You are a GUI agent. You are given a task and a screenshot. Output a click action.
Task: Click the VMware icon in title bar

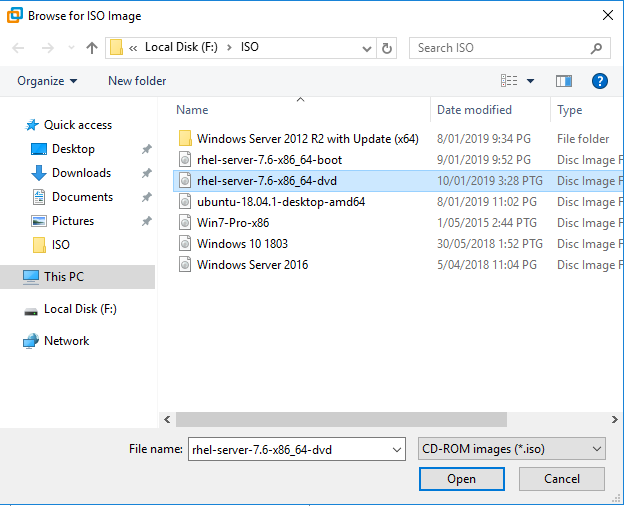click(15, 16)
